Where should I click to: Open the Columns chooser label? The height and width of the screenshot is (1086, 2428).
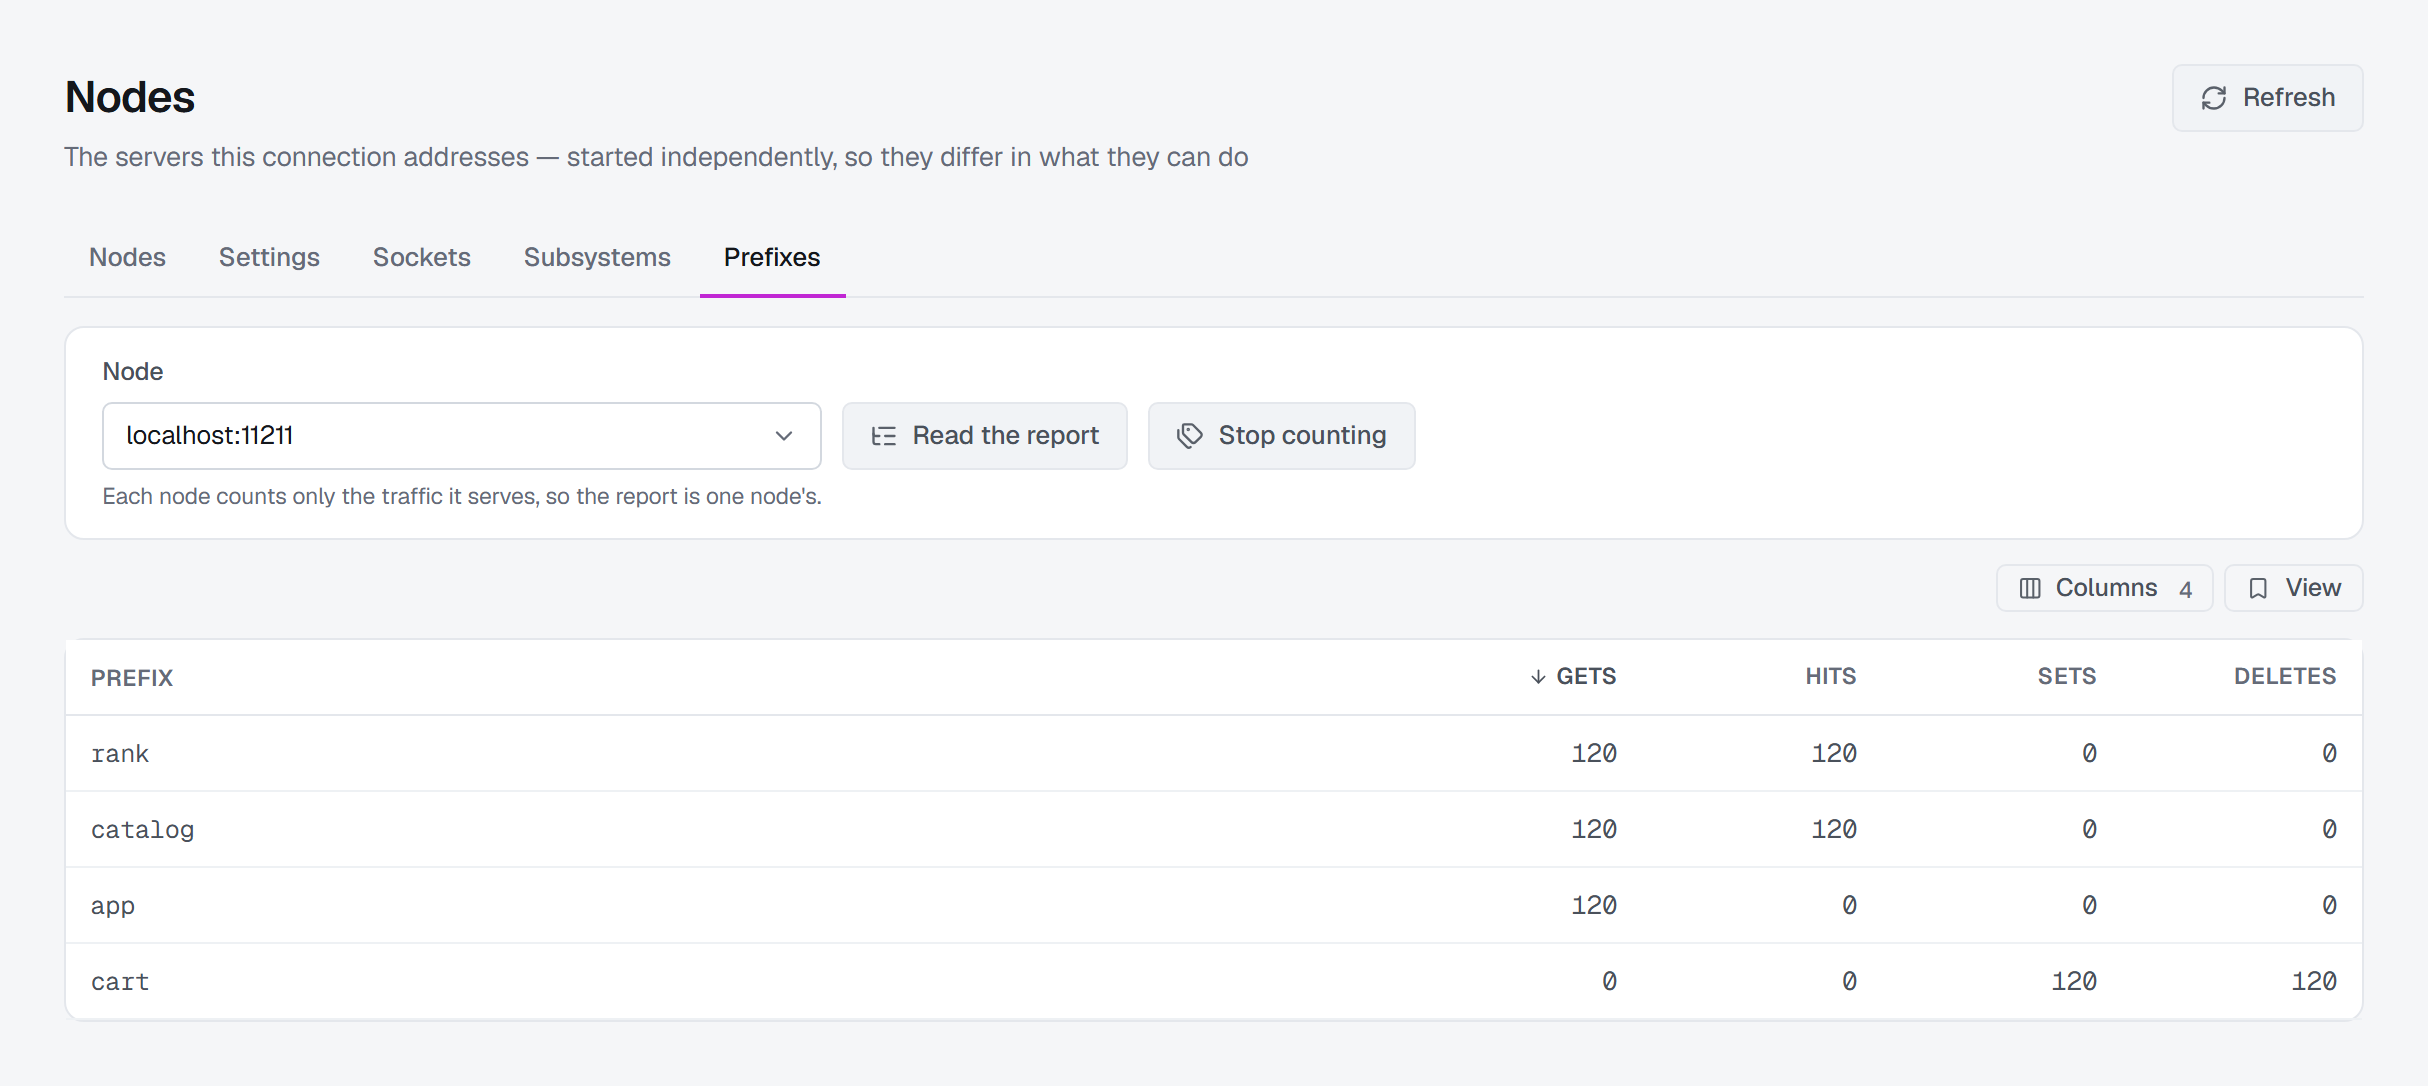point(2106,588)
